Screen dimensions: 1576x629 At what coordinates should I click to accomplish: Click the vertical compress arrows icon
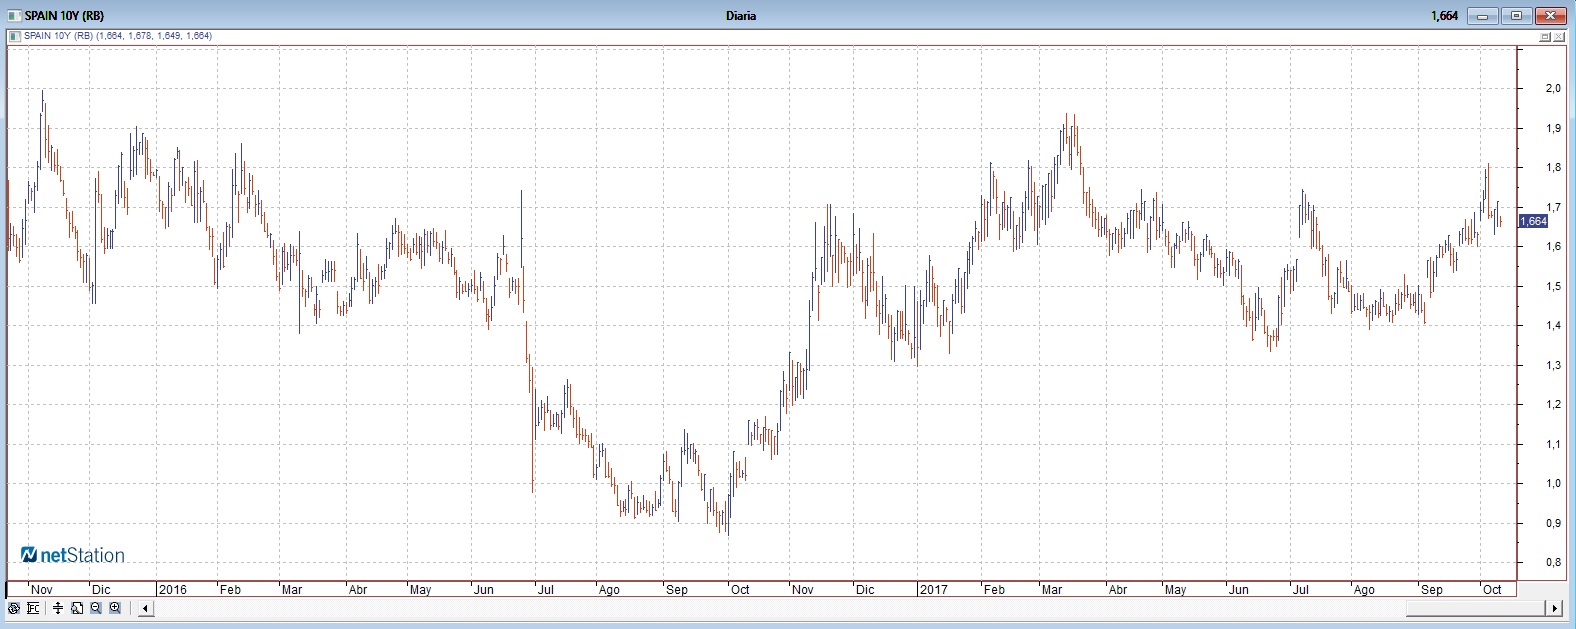(x=58, y=608)
